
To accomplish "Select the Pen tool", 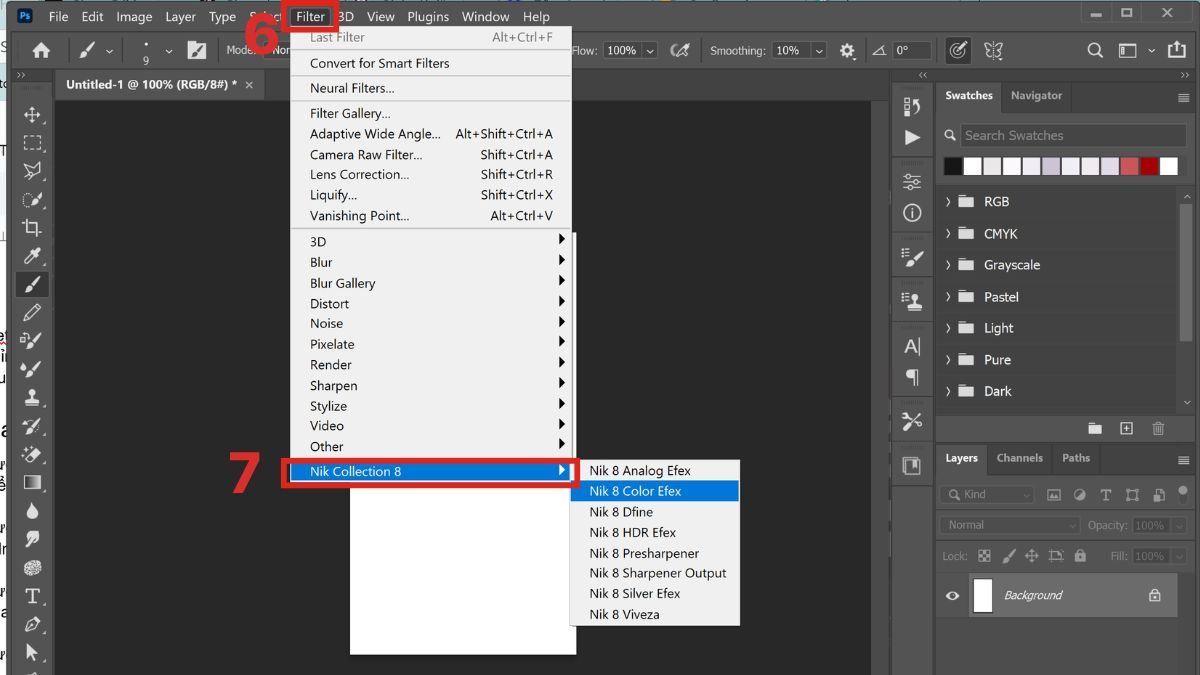I will tap(32, 624).
